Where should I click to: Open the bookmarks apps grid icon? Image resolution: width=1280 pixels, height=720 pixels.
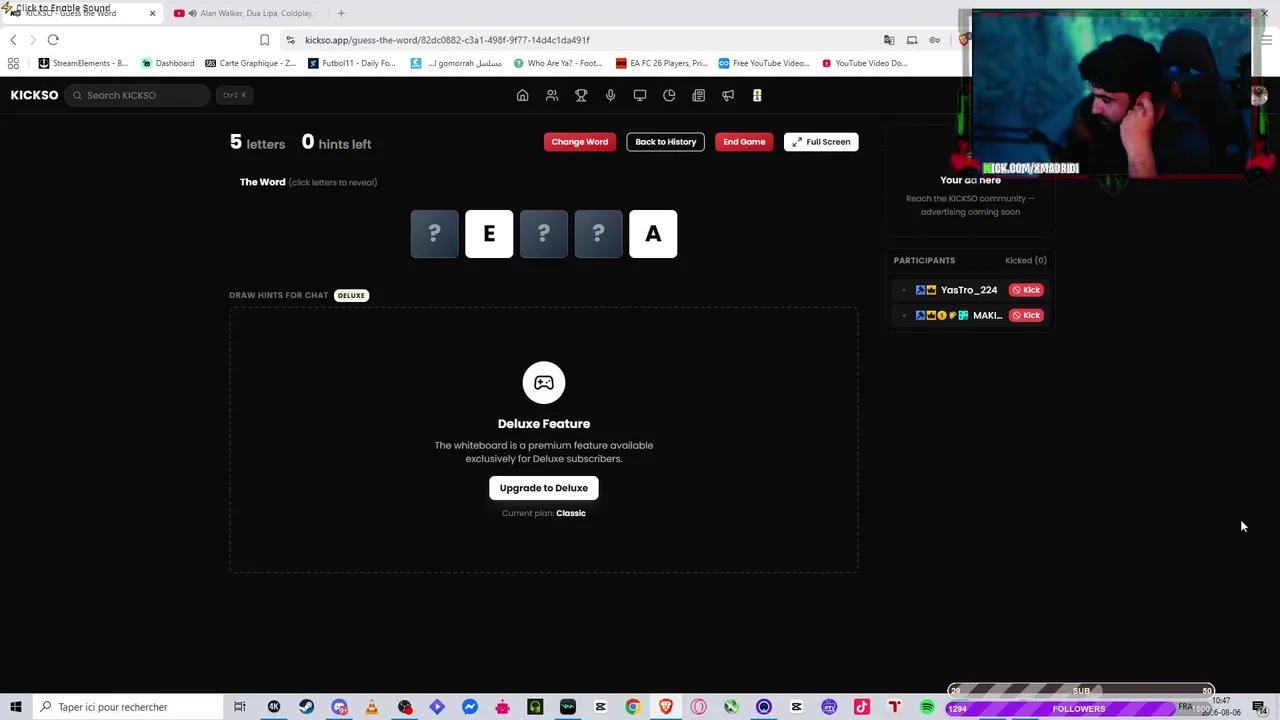[13, 63]
